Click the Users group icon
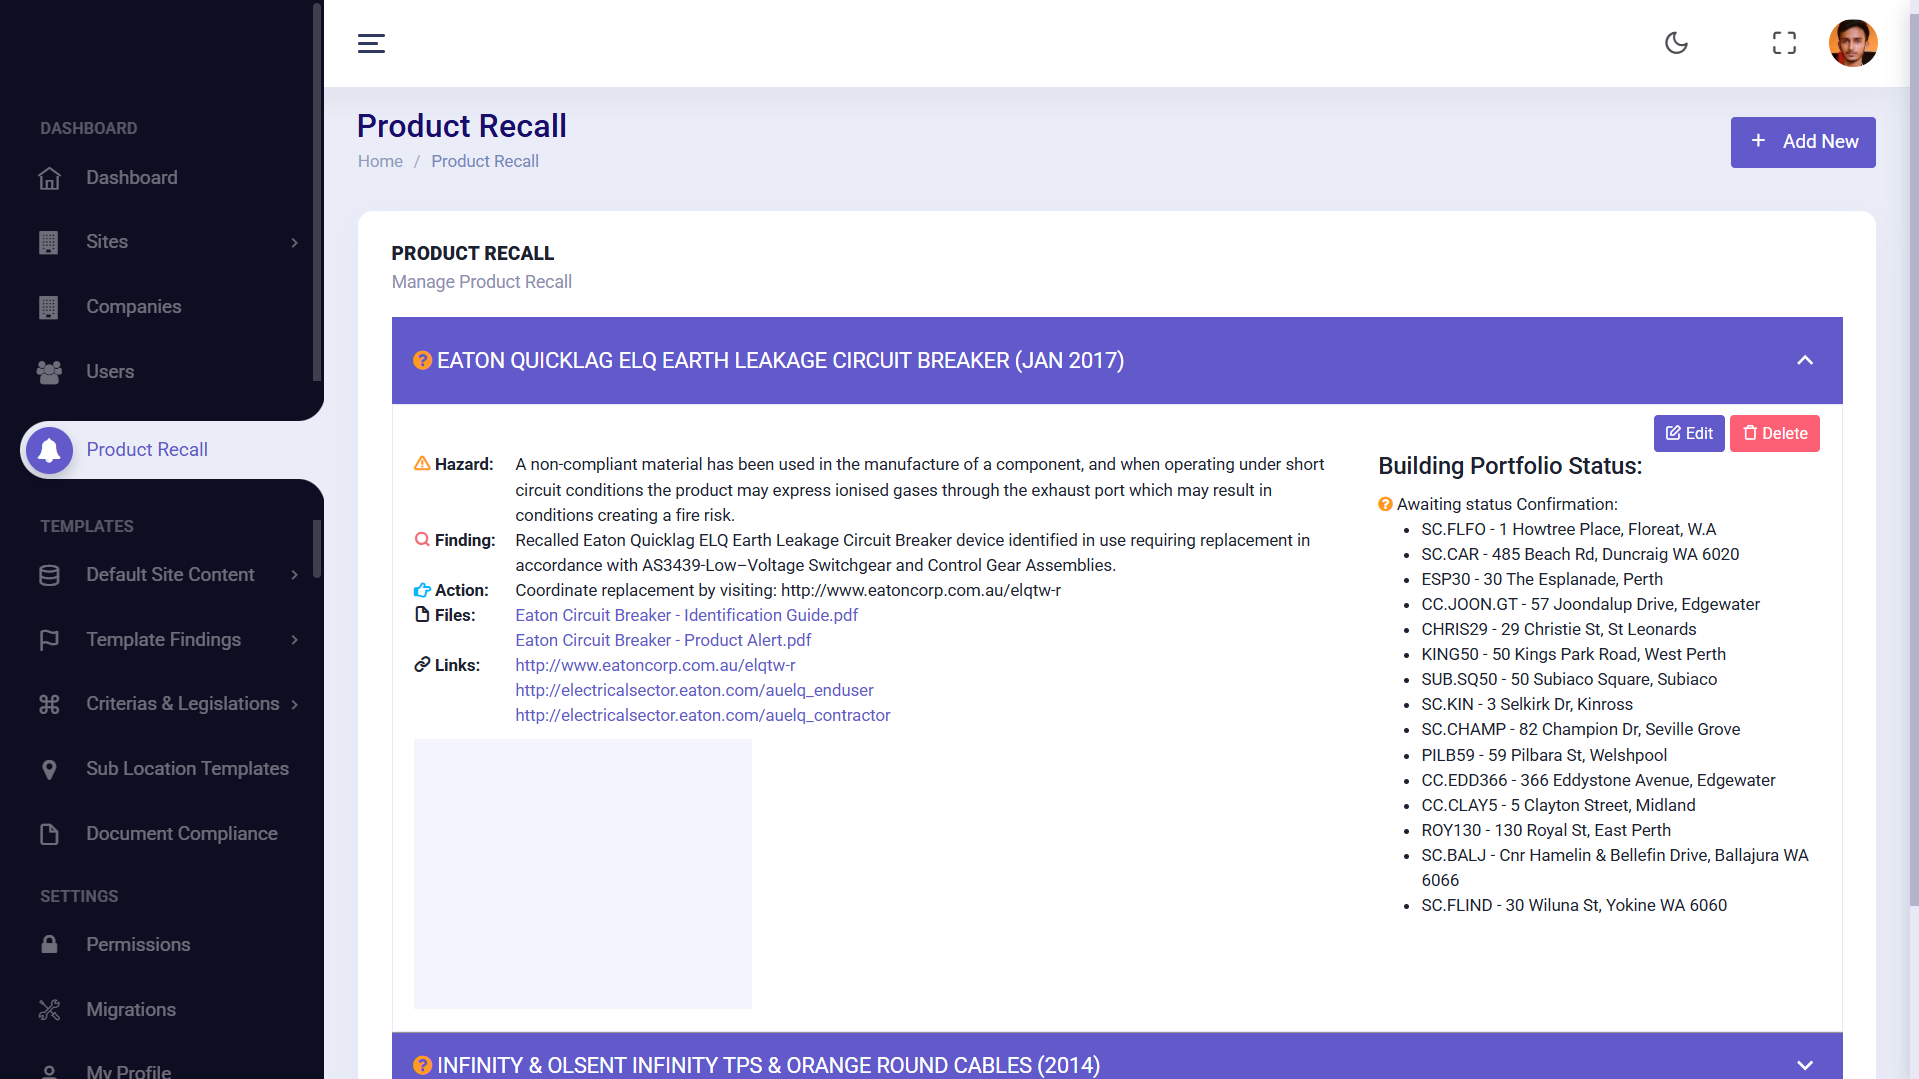 pos(49,372)
